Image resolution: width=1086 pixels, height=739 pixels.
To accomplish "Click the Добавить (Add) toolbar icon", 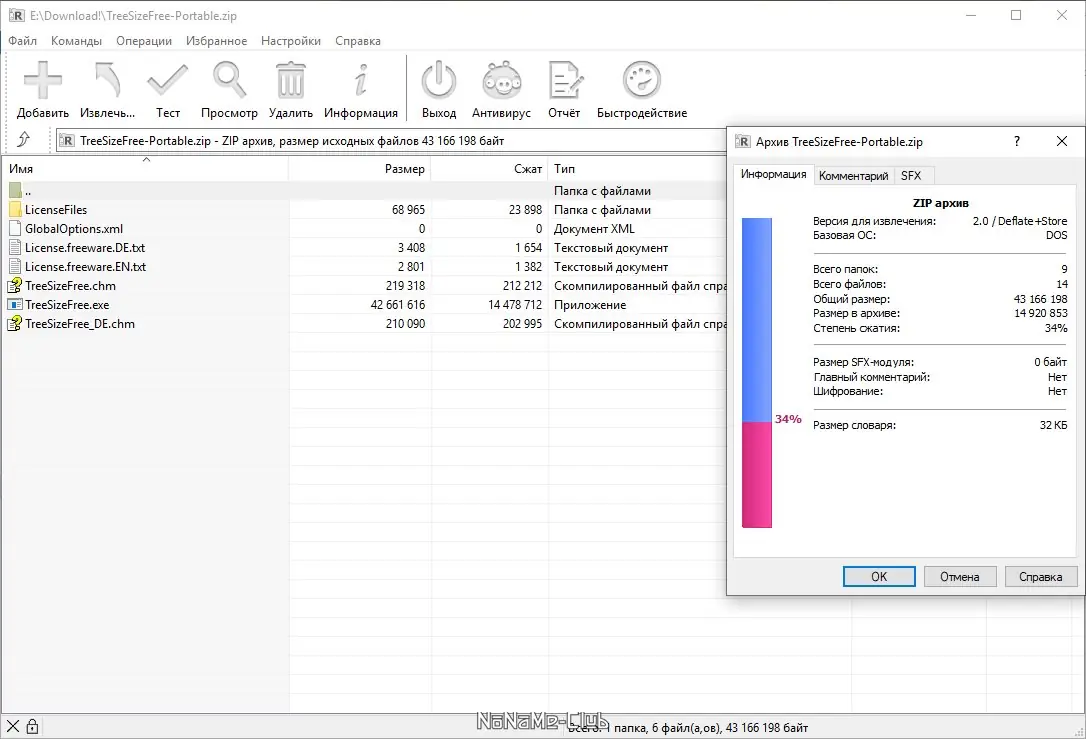I will [43, 80].
